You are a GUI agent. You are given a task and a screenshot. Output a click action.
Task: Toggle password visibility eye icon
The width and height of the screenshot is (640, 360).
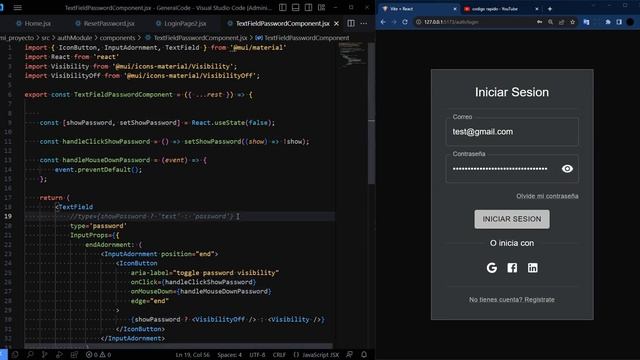[x=567, y=169]
